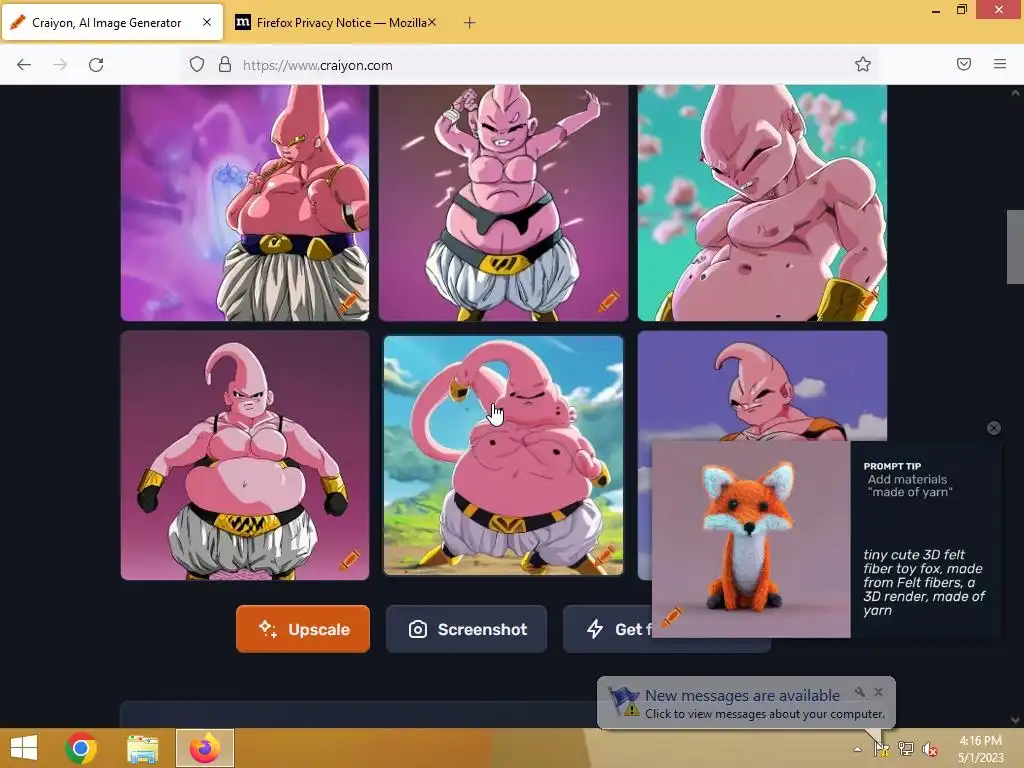Launch Google Chrome from the taskbar
Image resolution: width=1024 pixels, height=768 pixels.
point(81,748)
